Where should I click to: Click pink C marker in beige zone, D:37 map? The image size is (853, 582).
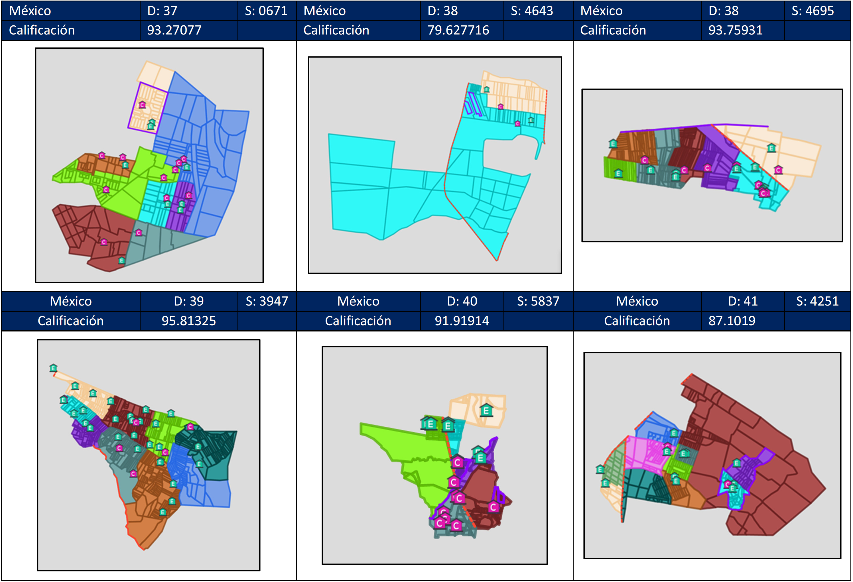(x=142, y=104)
